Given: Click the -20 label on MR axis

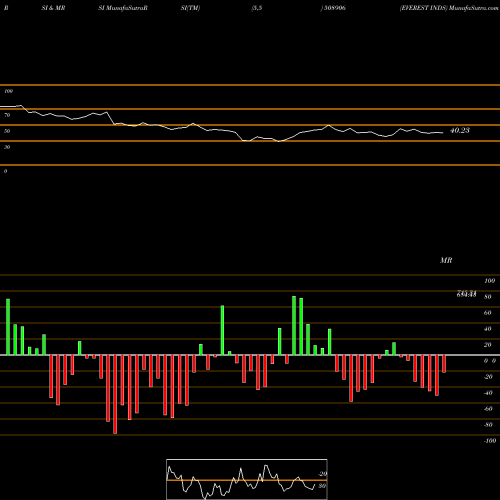Looking at the screenshot, I should click(x=488, y=377).
